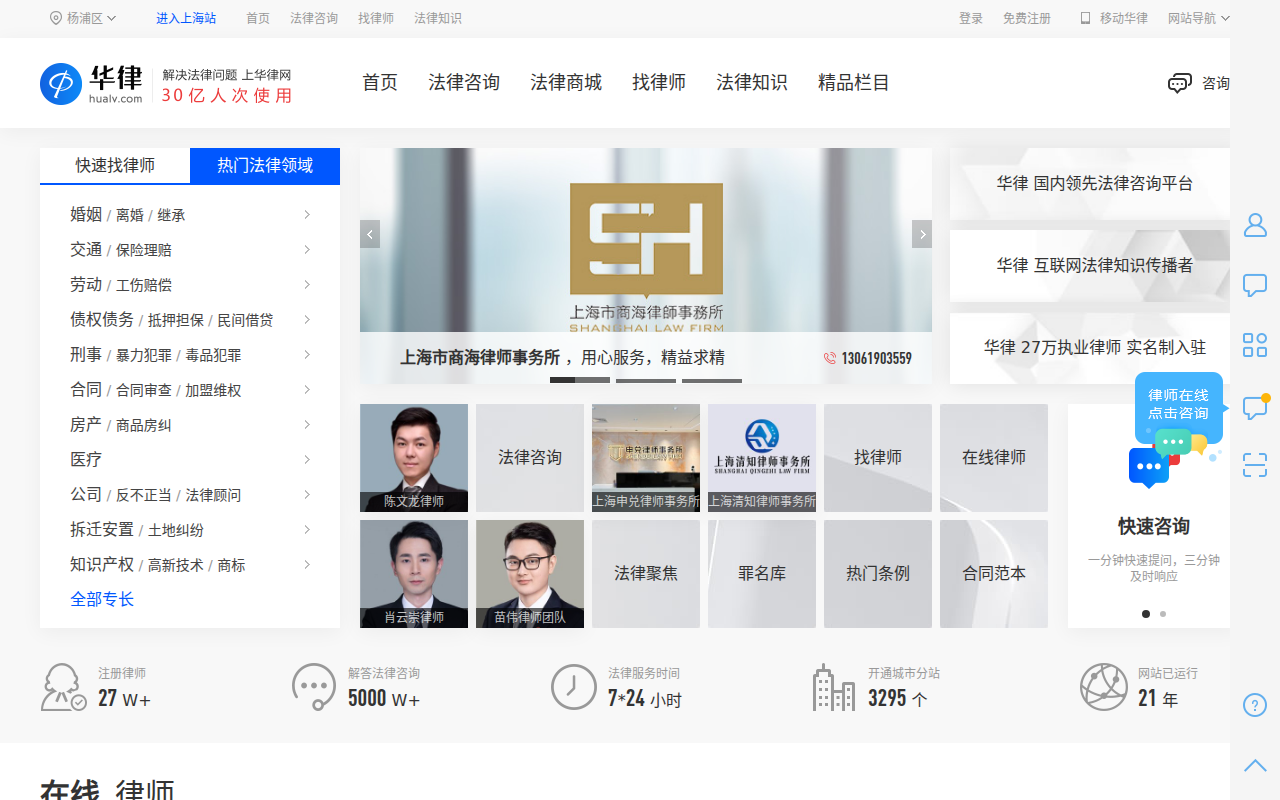Open the 杨浦区 district dropdown
The image size is (1280, 800).
(84, 18)
